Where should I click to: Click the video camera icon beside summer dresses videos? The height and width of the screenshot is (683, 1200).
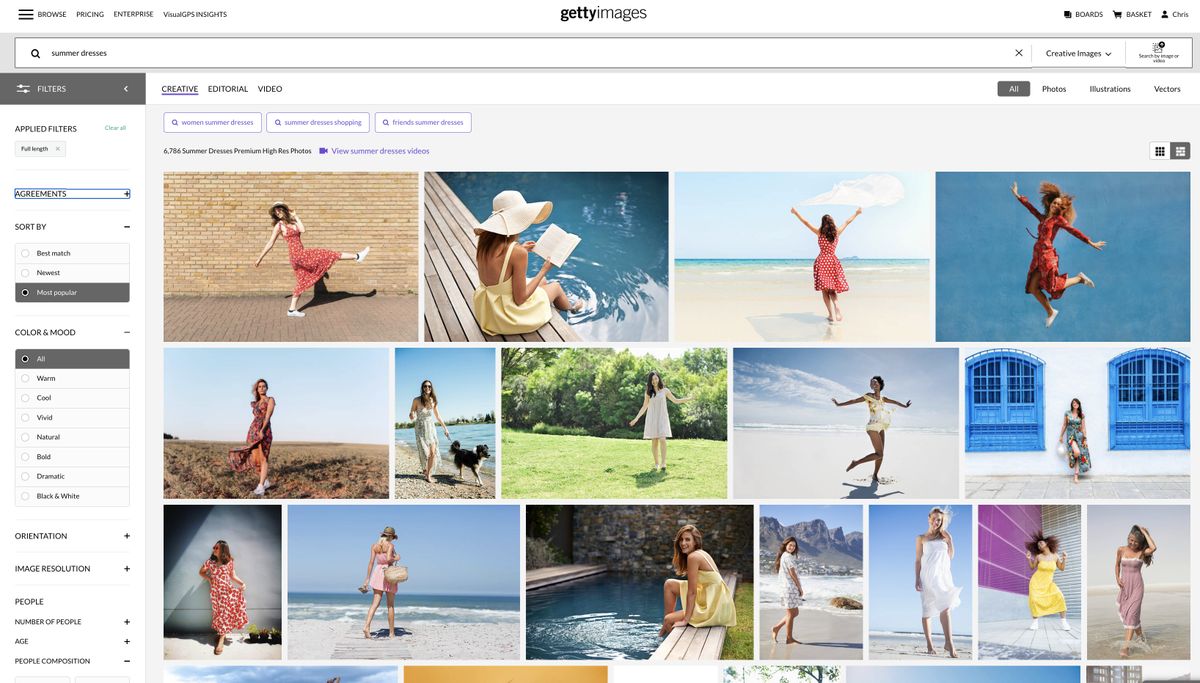click(x=321, y=149)
